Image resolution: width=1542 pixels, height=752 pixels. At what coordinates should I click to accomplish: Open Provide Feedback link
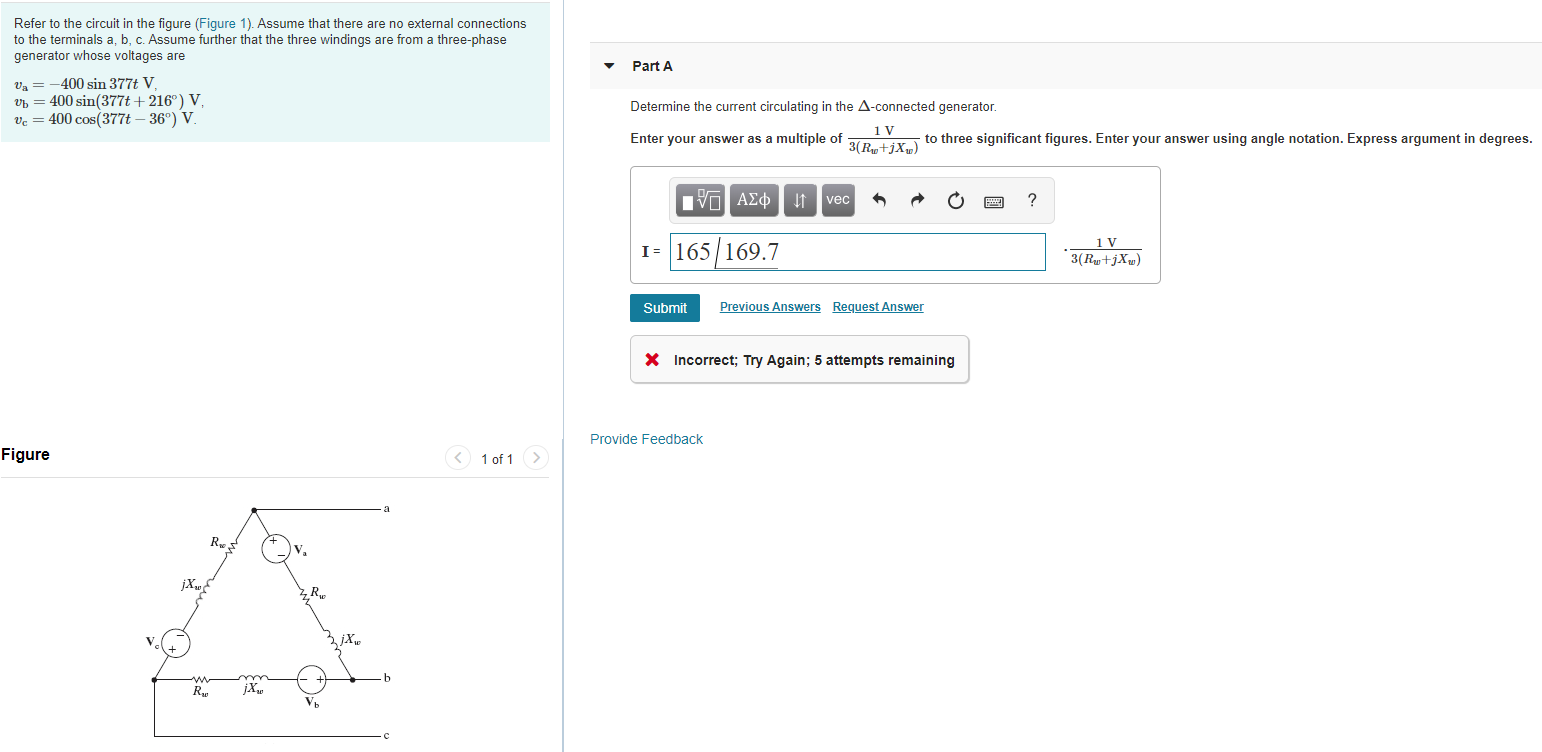coord(646,439)
